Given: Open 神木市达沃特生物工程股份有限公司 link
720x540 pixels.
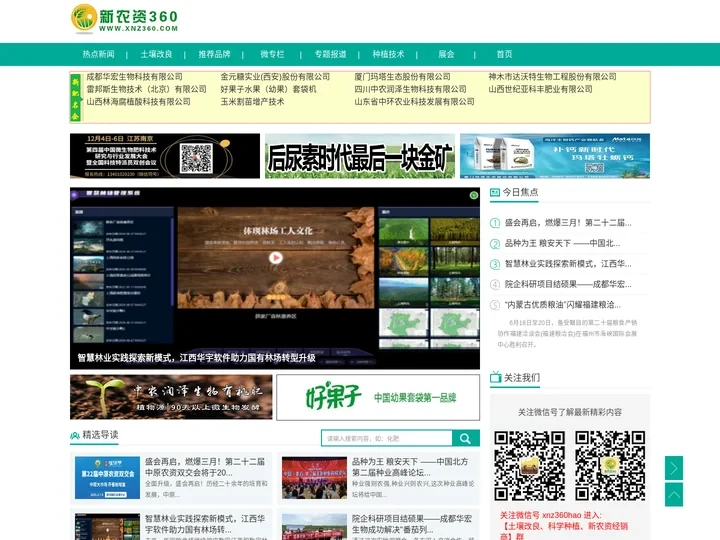Looking at the screenshot, I should coord(552,77).
